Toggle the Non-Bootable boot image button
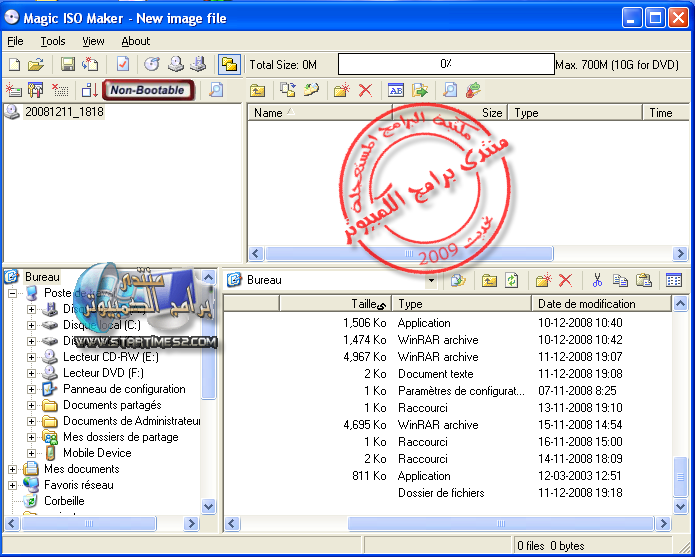 pos(148,90)
